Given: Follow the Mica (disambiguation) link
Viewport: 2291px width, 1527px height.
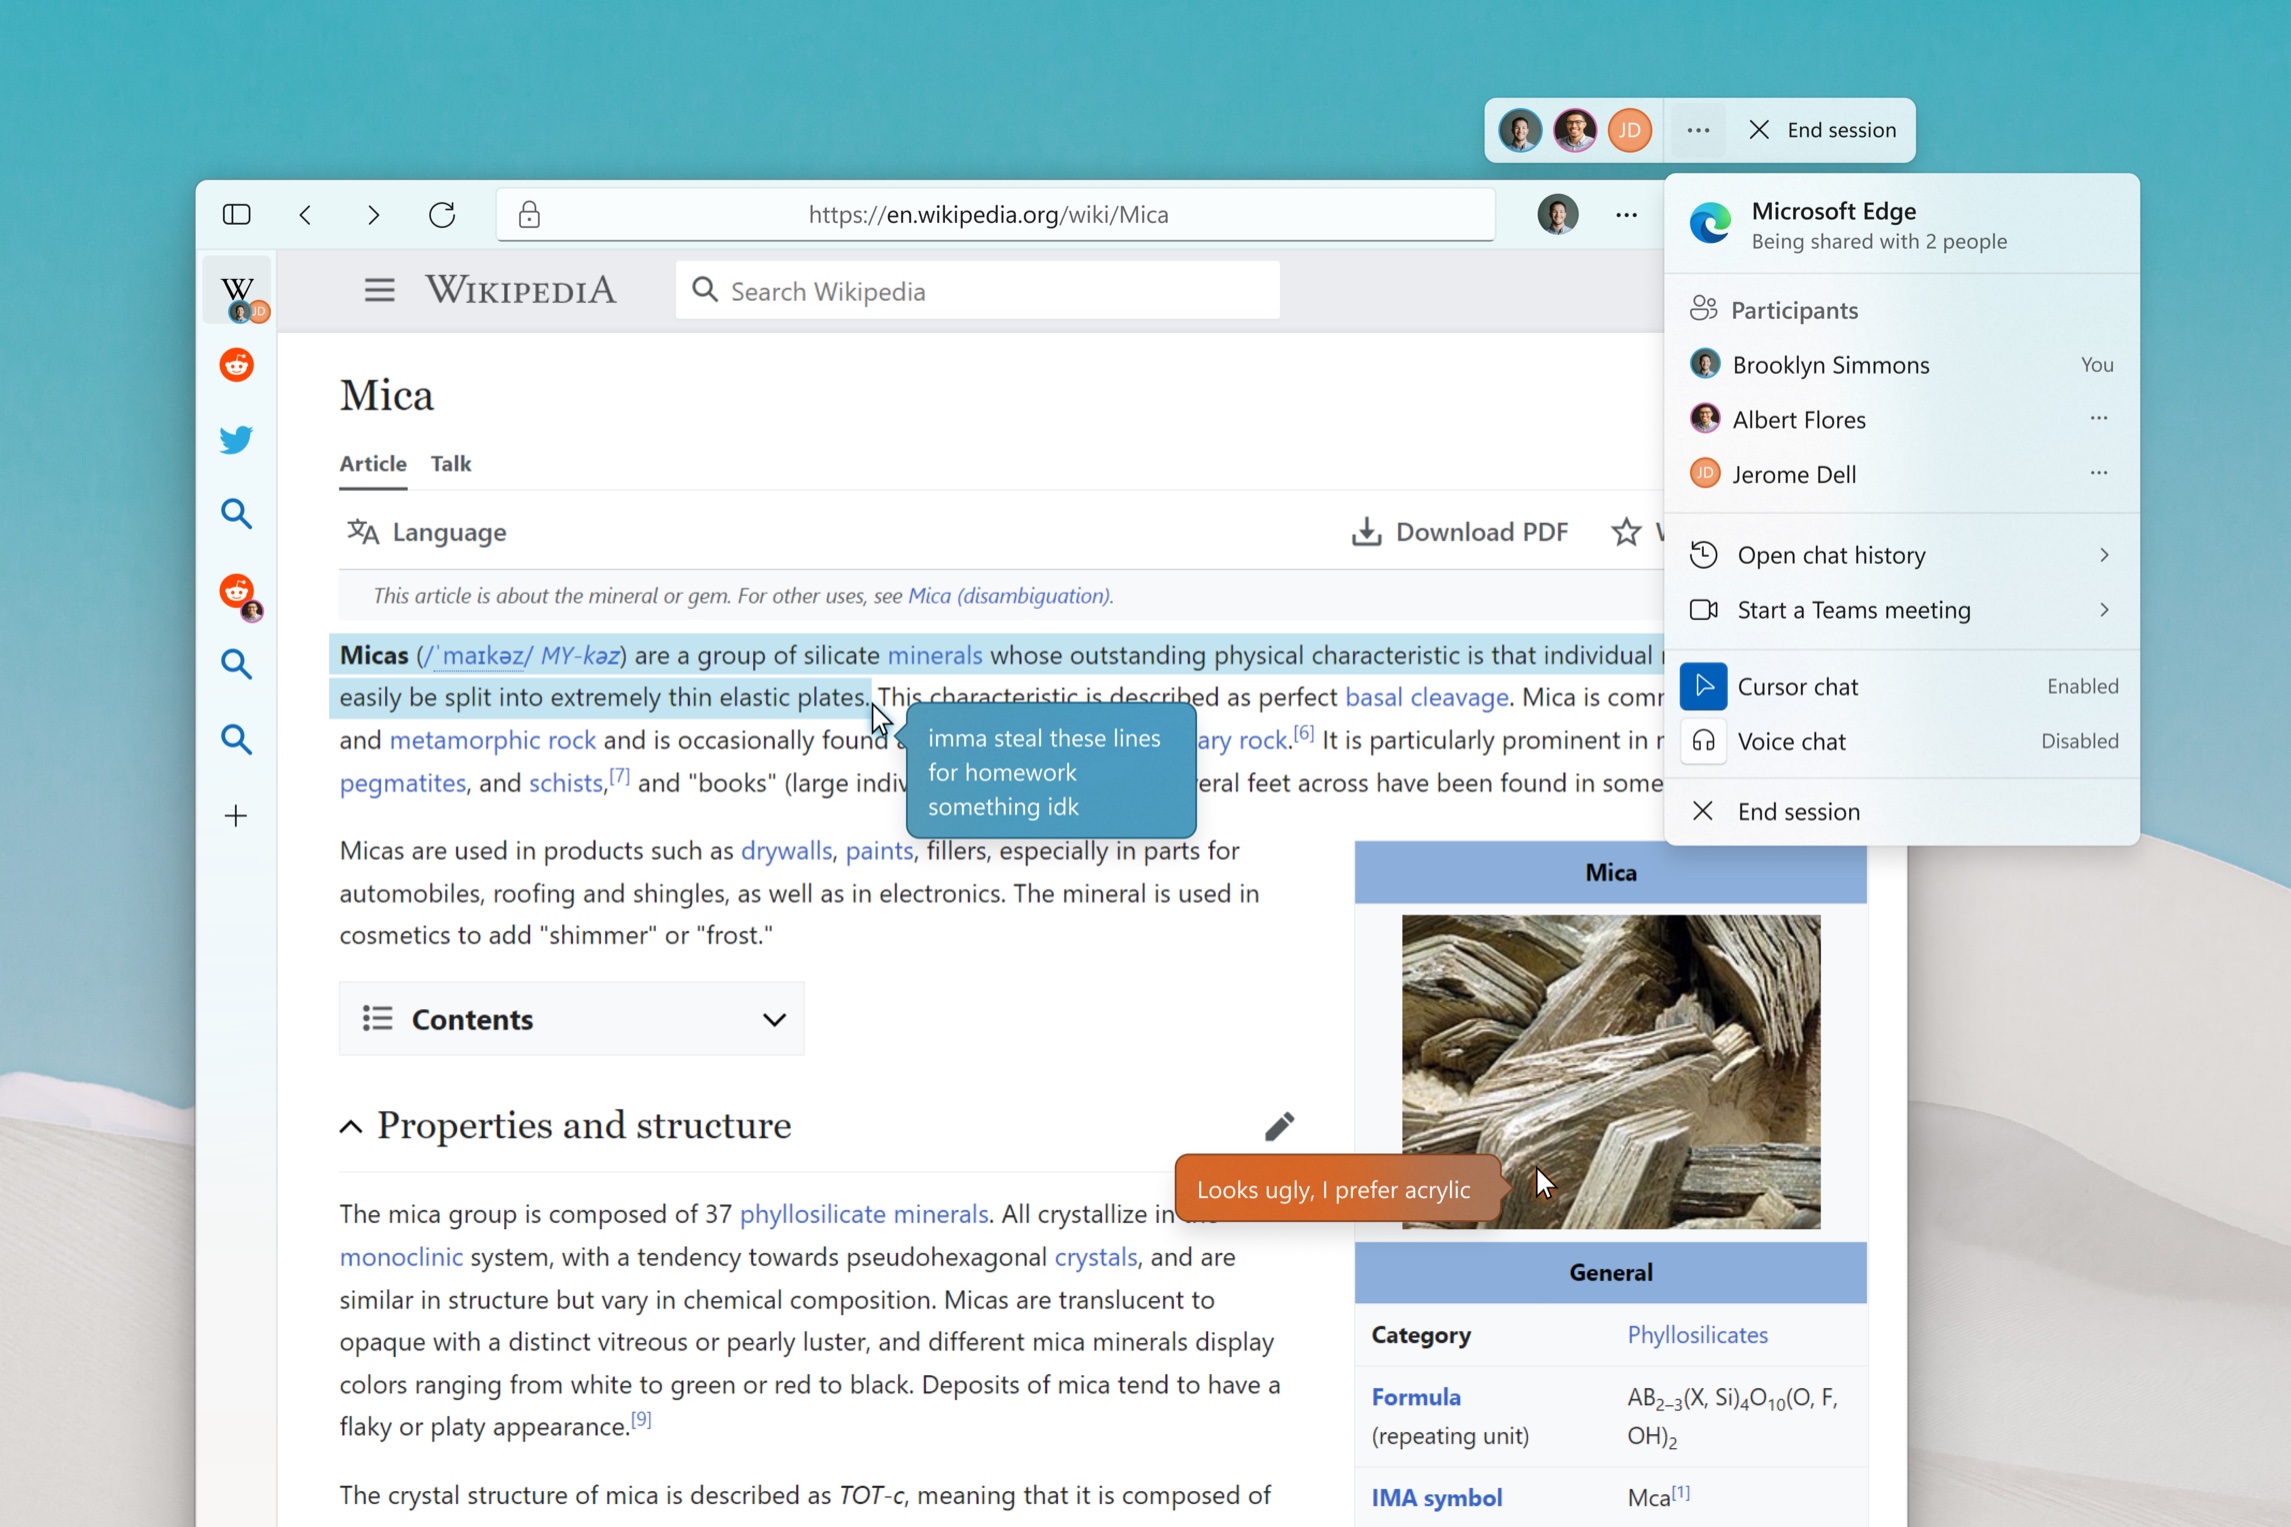Looking at the screenshot, I should click(1009, 595).
